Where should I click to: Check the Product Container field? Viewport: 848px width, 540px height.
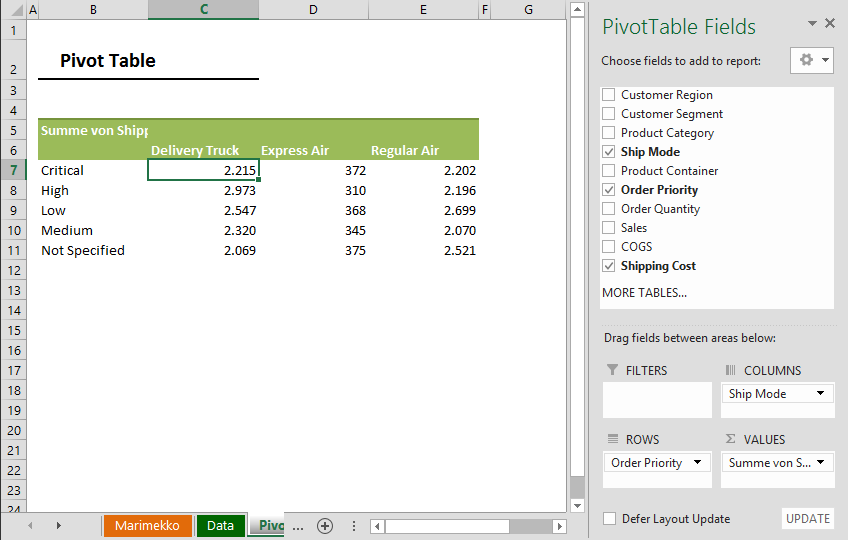click(x=608, y=170)
